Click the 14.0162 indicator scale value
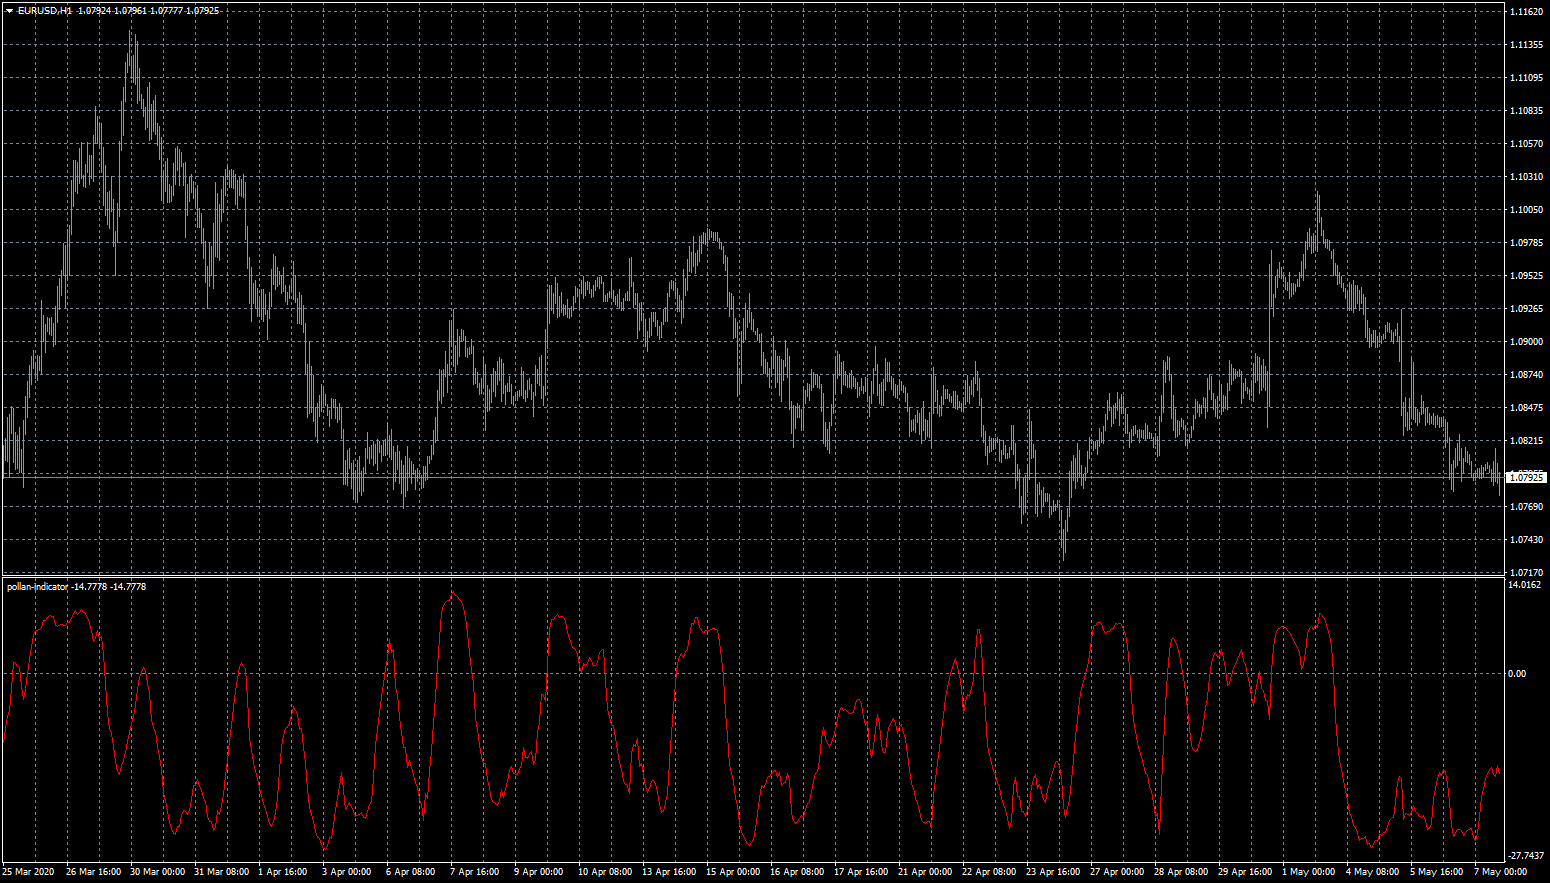The width and height of the screenshot is (1550, 883). pyautogui.click(x=1525, y=585)
